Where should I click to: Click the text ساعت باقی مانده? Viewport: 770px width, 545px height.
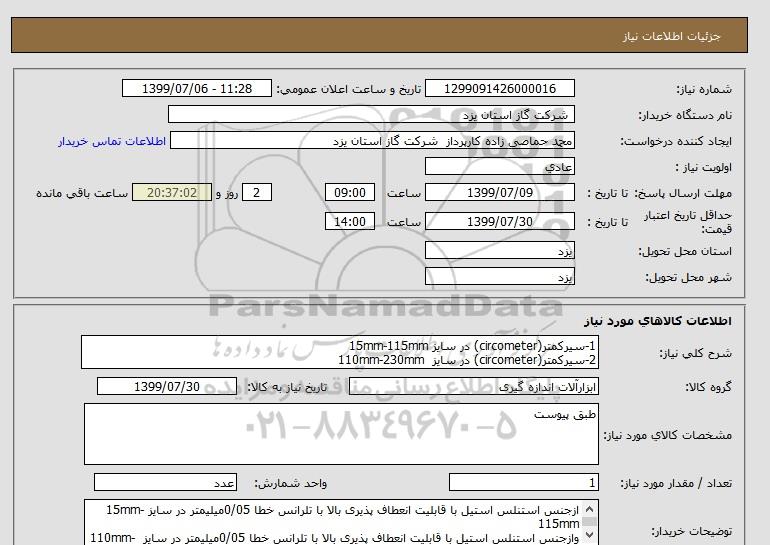82,193
